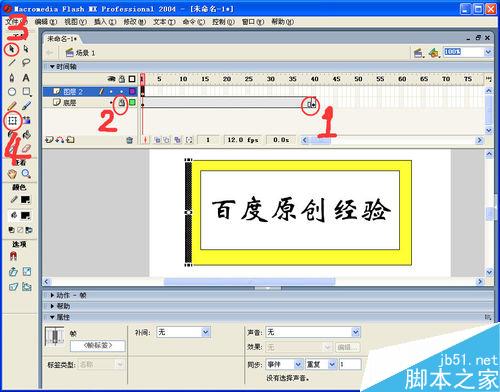Select the Hand tool
This screenshot has width=500, height=392.
pos(12,174)
